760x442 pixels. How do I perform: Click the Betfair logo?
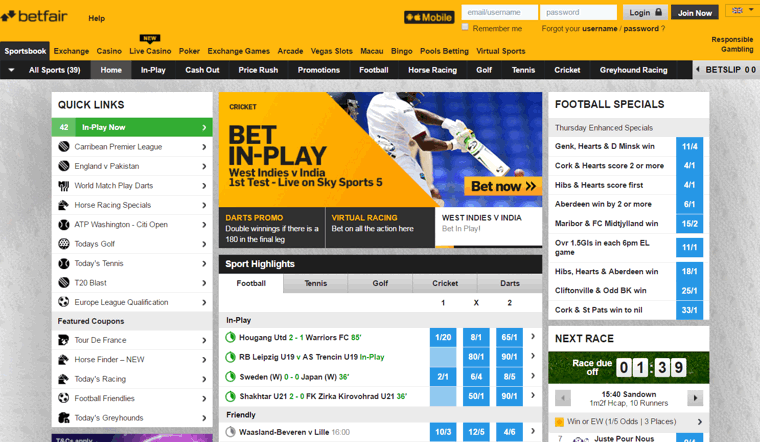coord(34,16)
